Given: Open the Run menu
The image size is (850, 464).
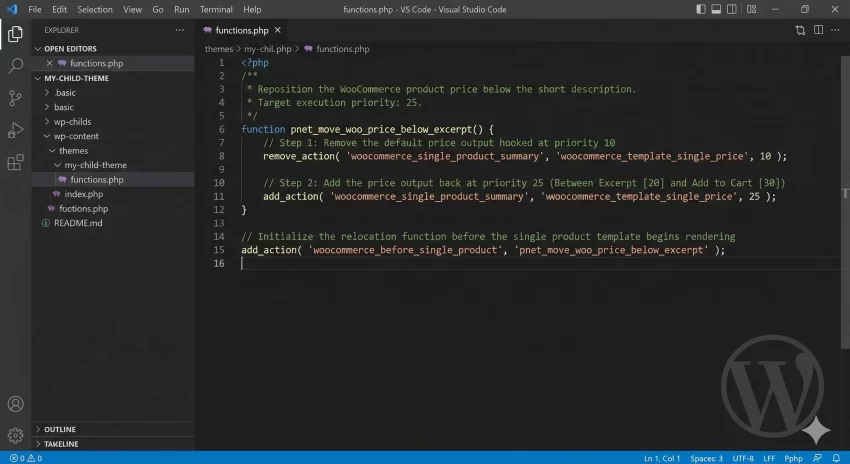Looking at the screenshot, I should (x=182, y=9).
